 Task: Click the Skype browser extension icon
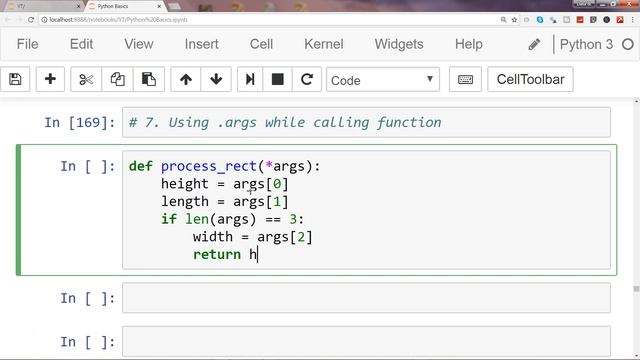[540, 20]
